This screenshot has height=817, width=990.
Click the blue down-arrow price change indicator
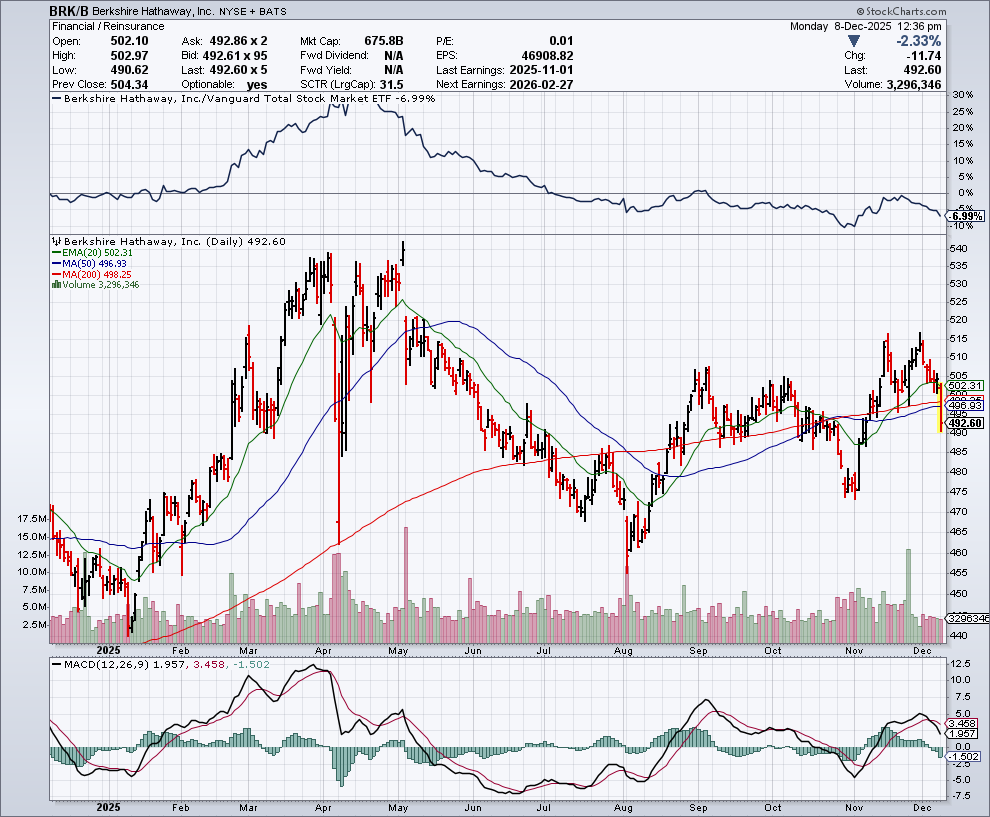(852, 40)
